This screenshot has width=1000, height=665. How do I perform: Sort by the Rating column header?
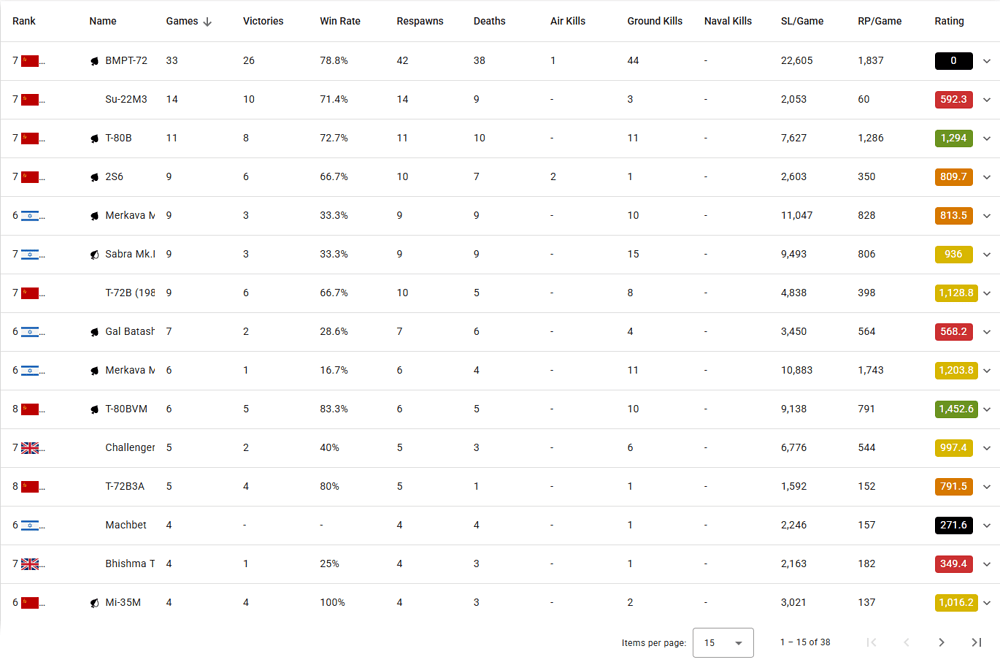(x=949, y=21)
